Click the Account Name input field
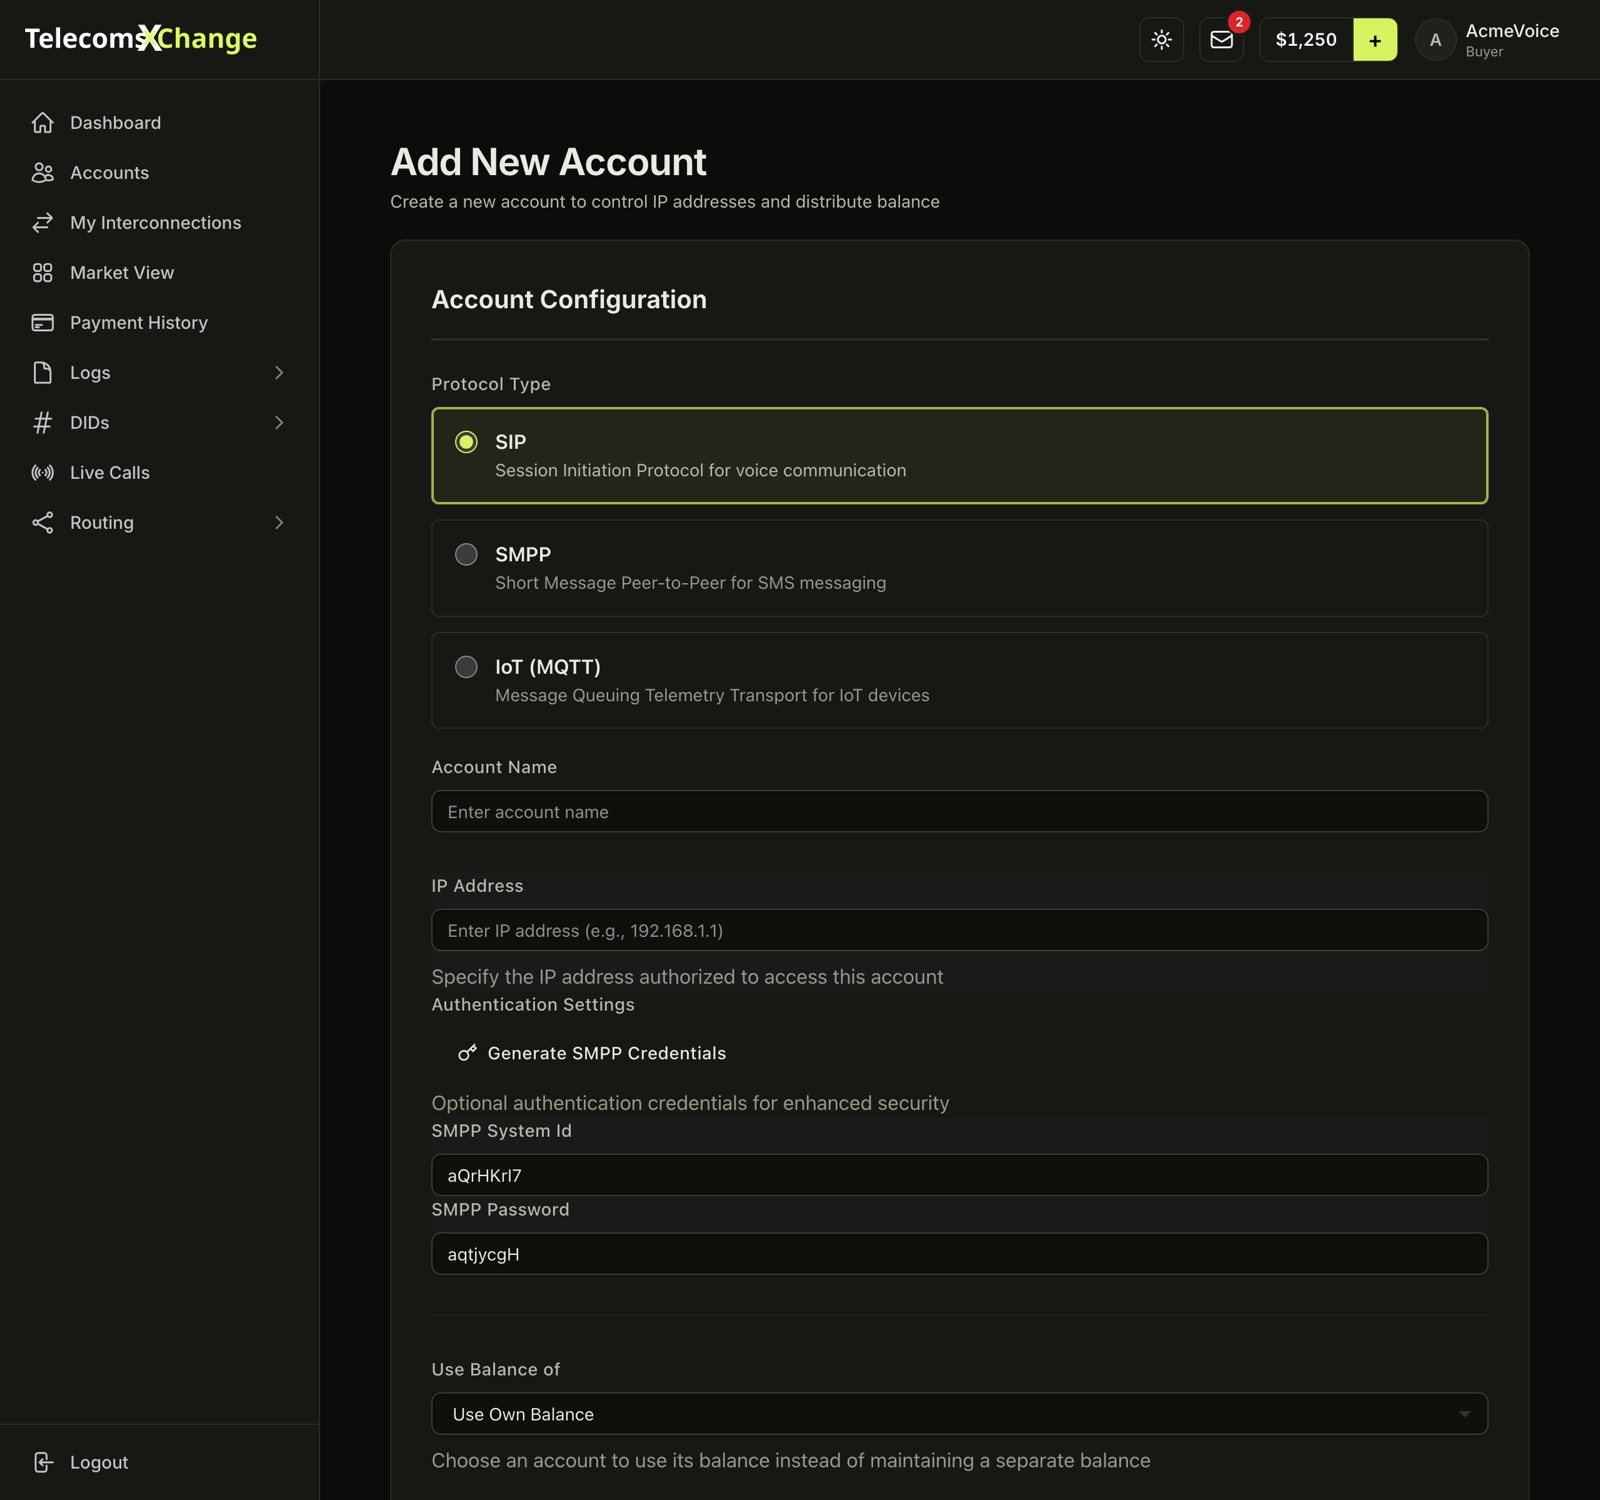 [x=959, y=812]
